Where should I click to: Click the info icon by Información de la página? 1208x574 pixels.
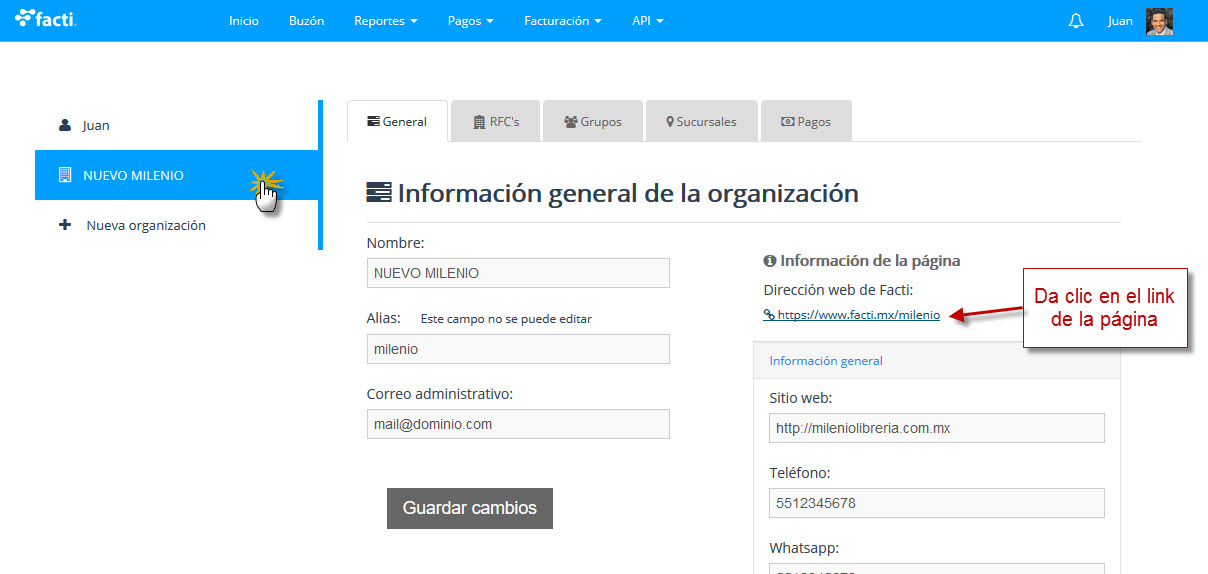tap(770, 261)
